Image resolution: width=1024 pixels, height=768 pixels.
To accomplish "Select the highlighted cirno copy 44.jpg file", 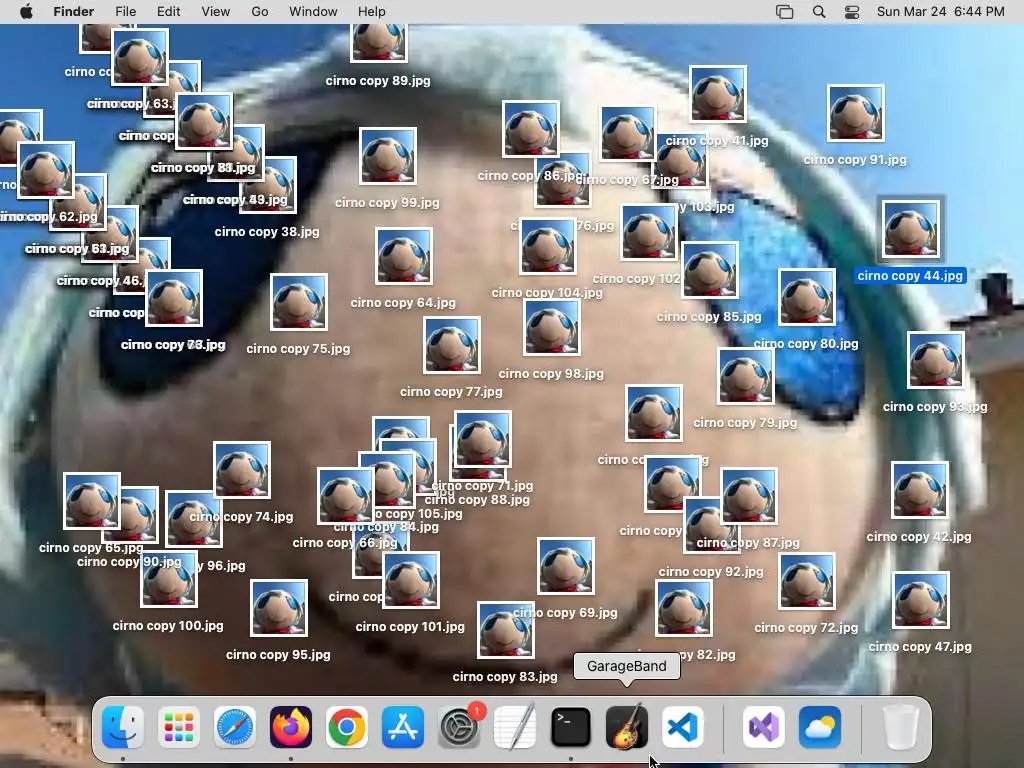I will coord(911,229).
